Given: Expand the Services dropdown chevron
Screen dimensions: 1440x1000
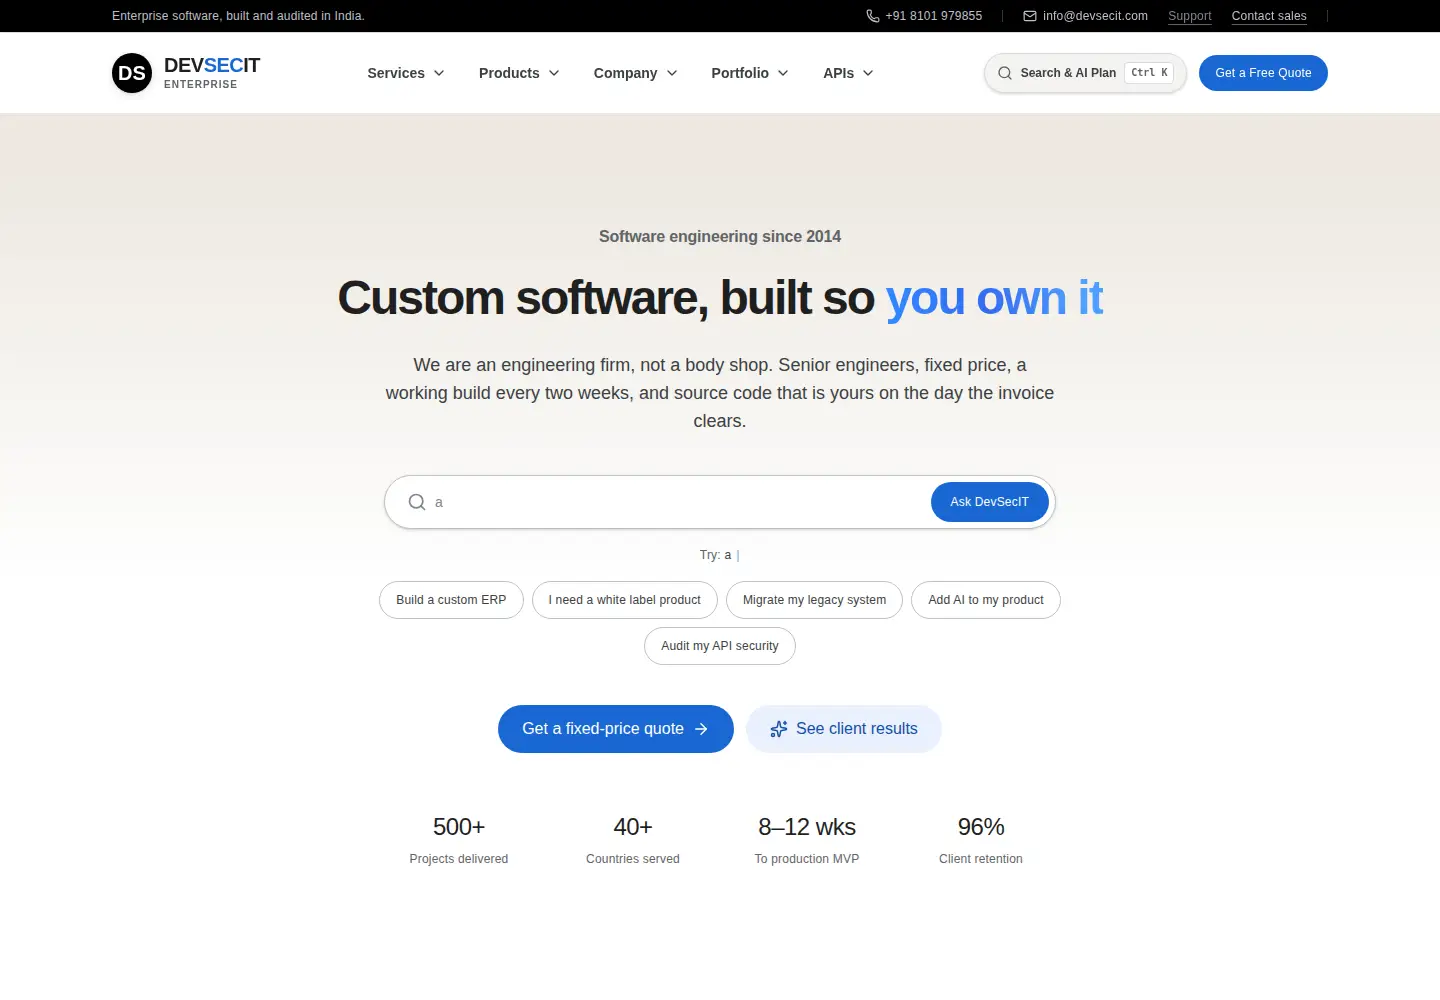Looking at the screenshot, I should 439,73.
